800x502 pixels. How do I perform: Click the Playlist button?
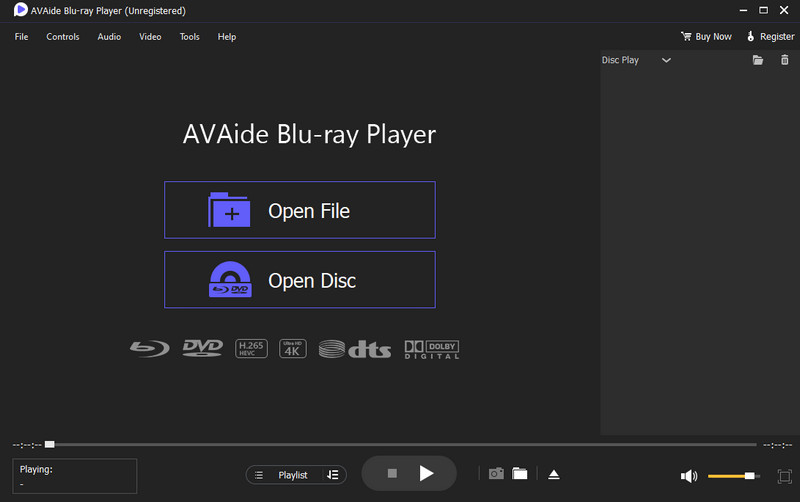(x=293, y=475)
